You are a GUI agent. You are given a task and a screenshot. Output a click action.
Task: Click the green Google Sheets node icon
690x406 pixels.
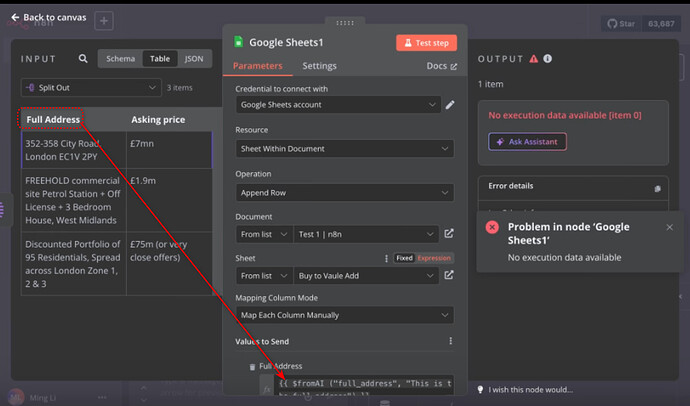coord(239,42)
